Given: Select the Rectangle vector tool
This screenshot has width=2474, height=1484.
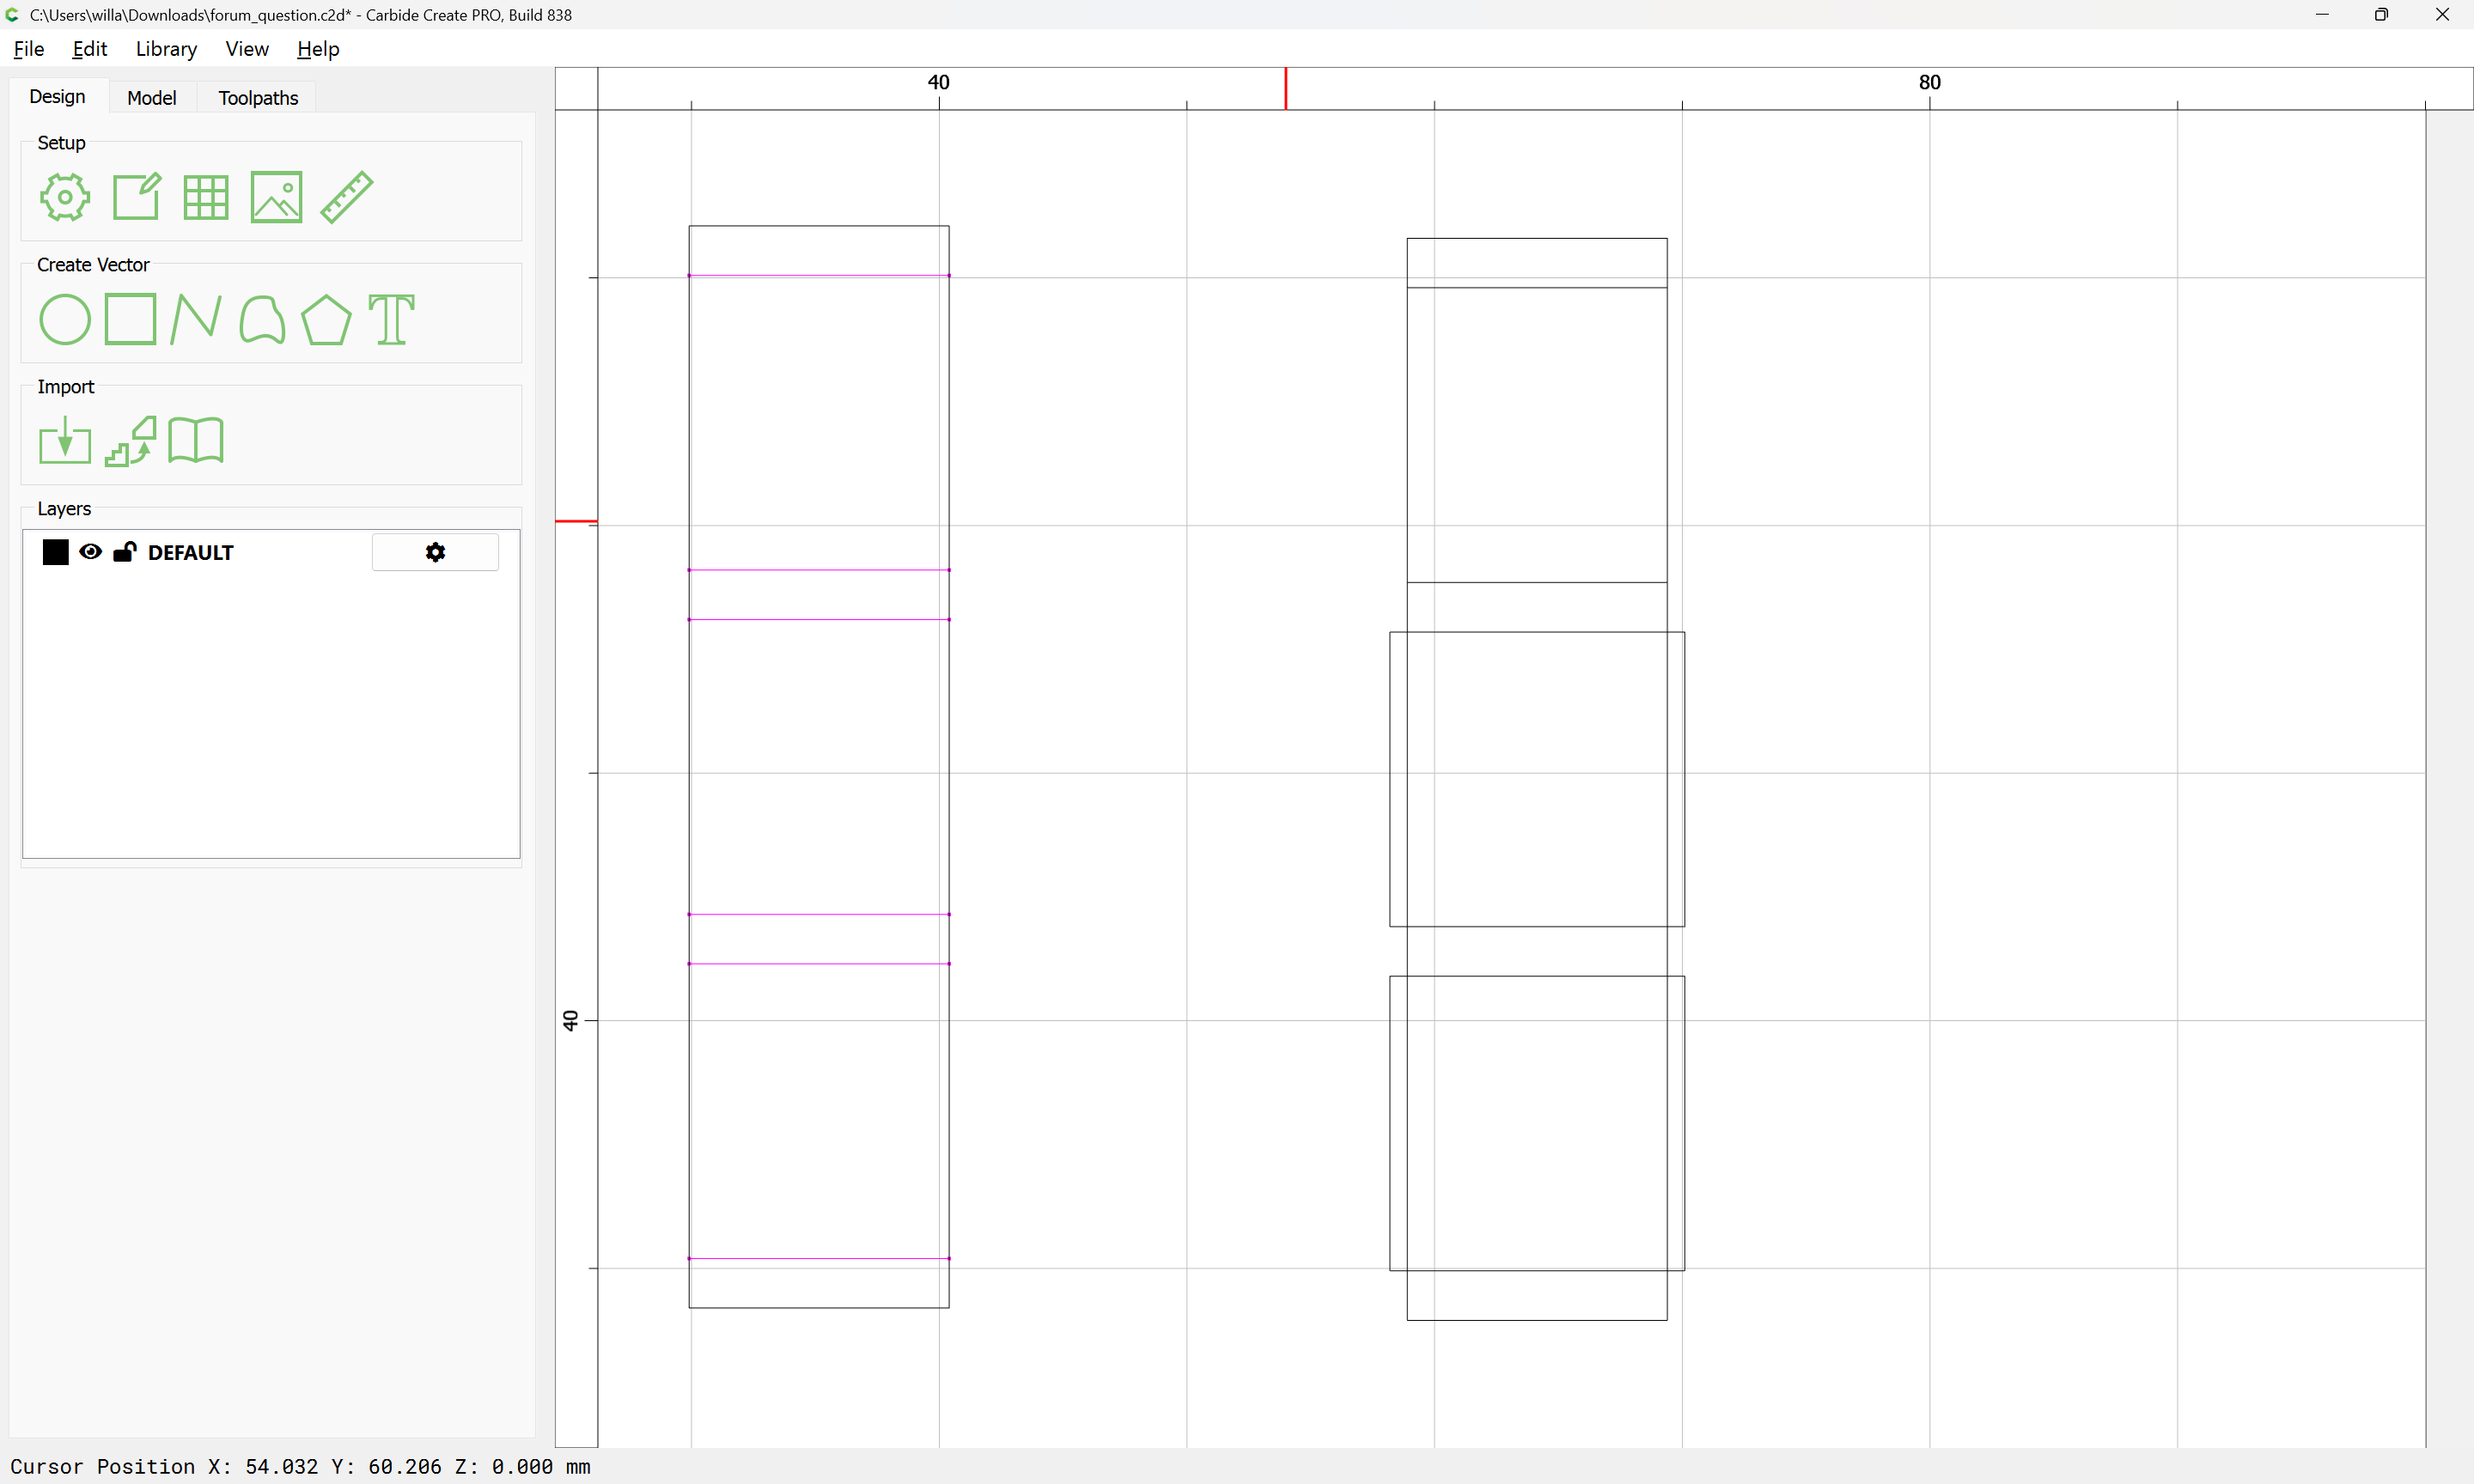Looking at the screenshot, I should tap(130, 319).
